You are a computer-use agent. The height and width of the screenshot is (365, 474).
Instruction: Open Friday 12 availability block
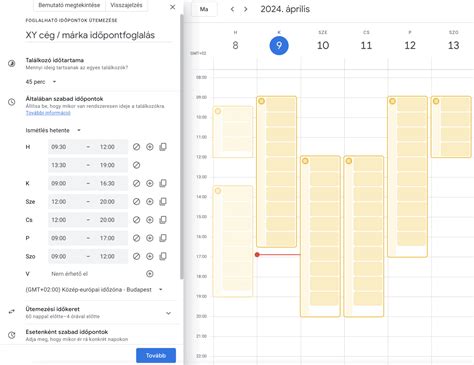coord(407,177)
